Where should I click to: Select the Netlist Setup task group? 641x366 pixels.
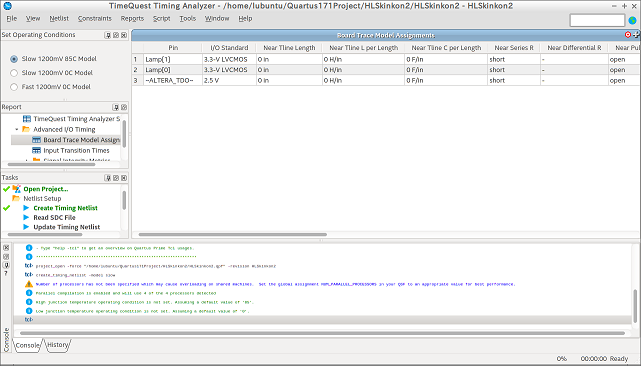pos(42,198)
